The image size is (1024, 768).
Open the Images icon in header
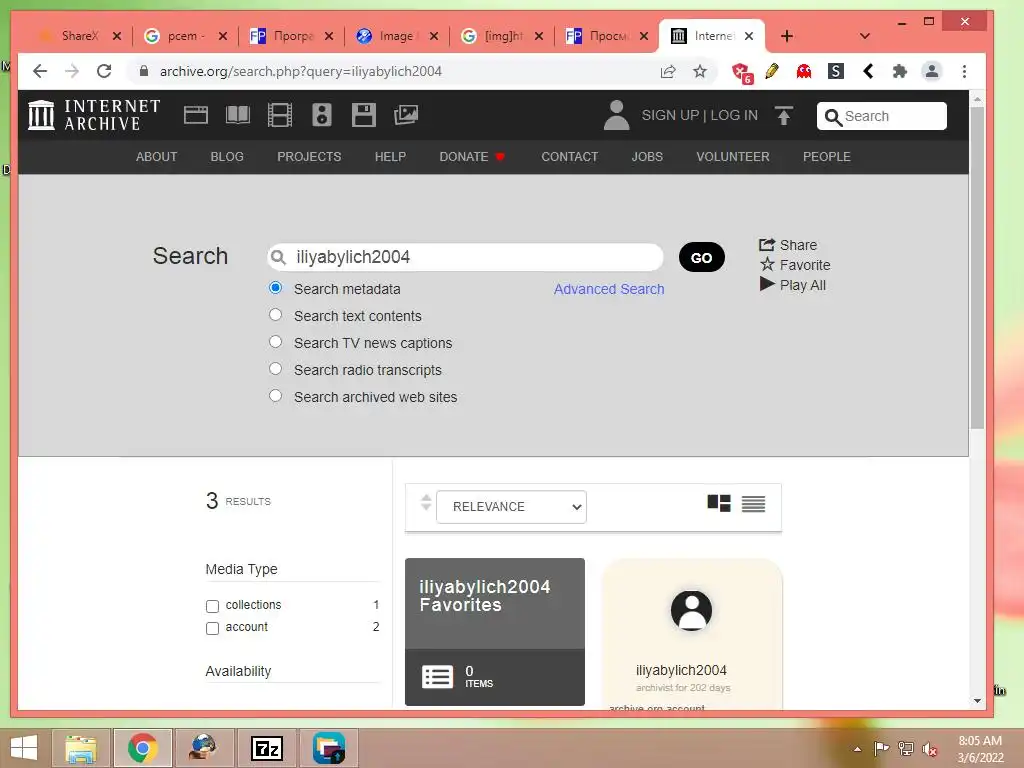406,115
